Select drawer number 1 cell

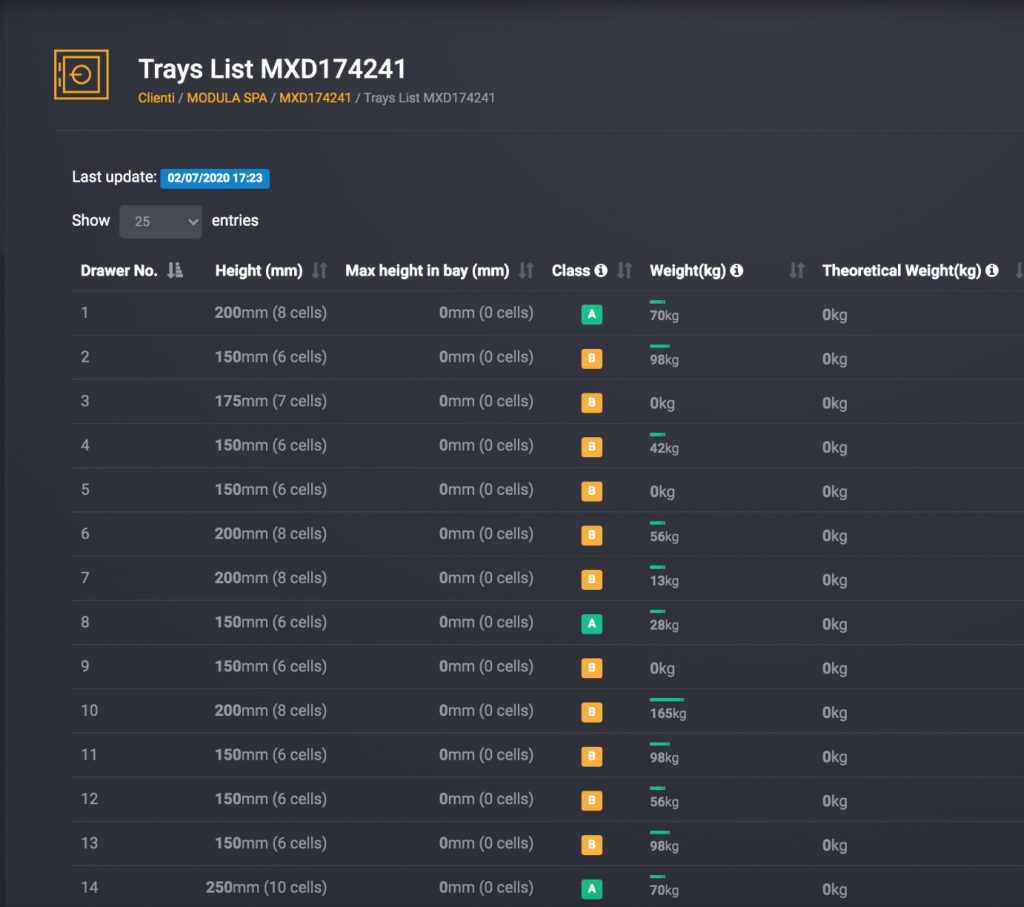pyautogui.click(x=85, y=313)
